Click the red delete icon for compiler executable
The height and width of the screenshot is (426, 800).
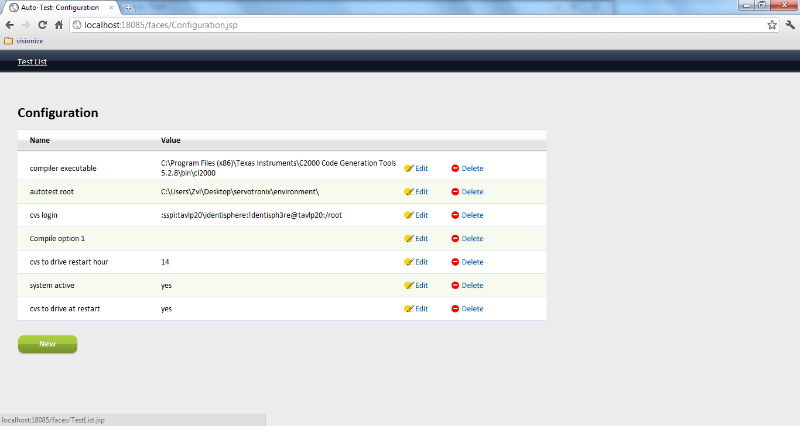click(455, 168)
